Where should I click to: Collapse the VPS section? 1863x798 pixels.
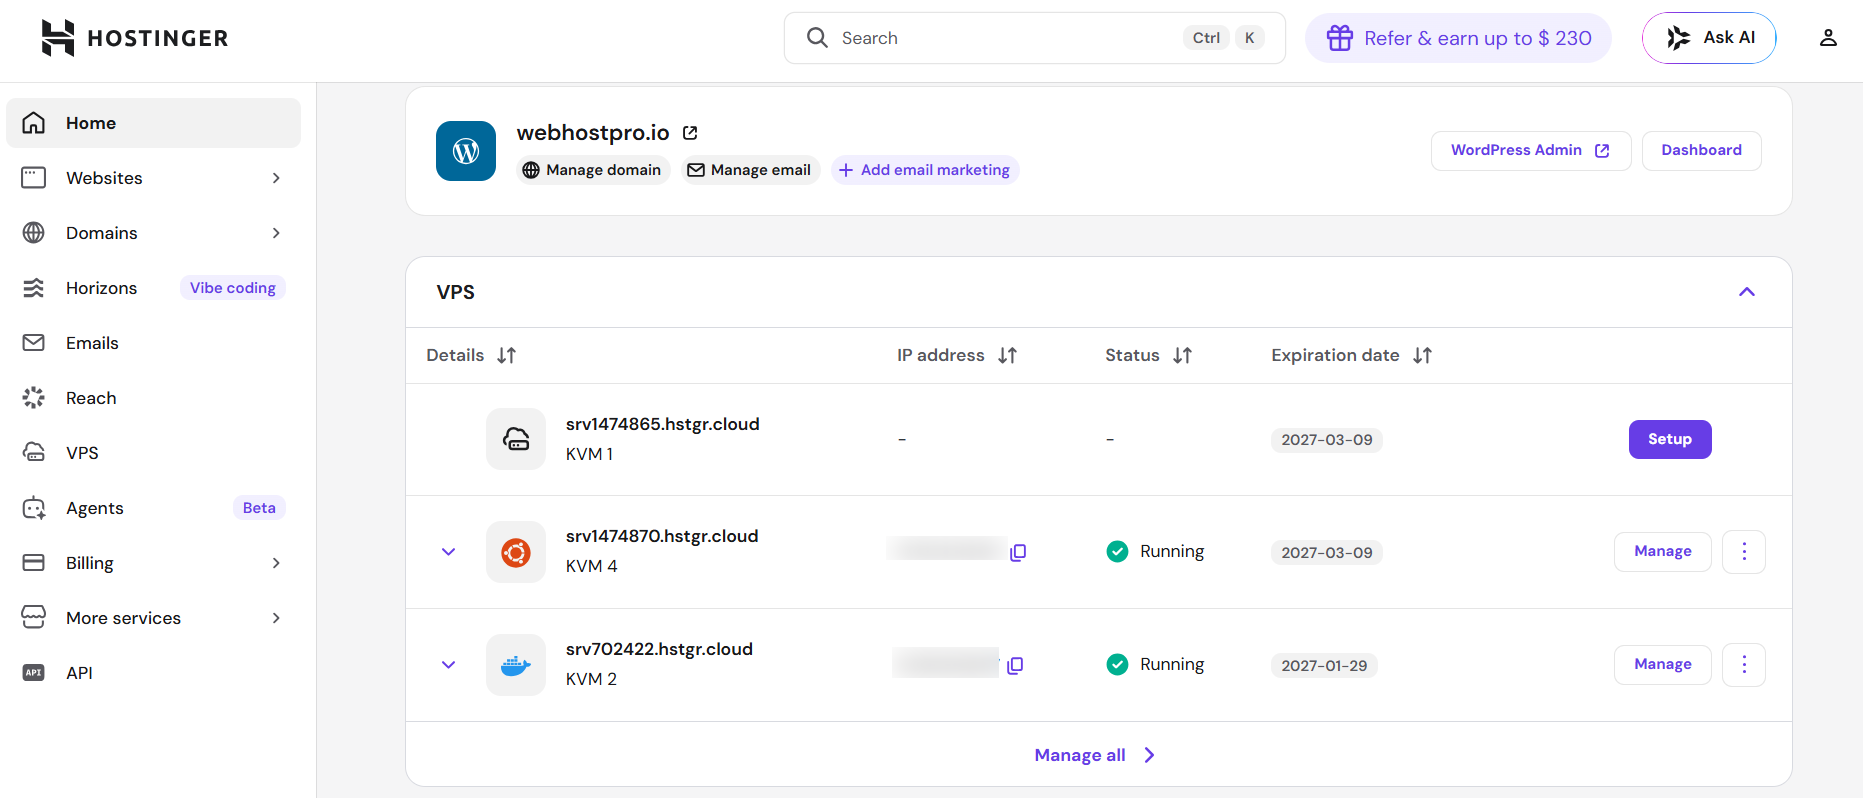tap(1747, 292)
